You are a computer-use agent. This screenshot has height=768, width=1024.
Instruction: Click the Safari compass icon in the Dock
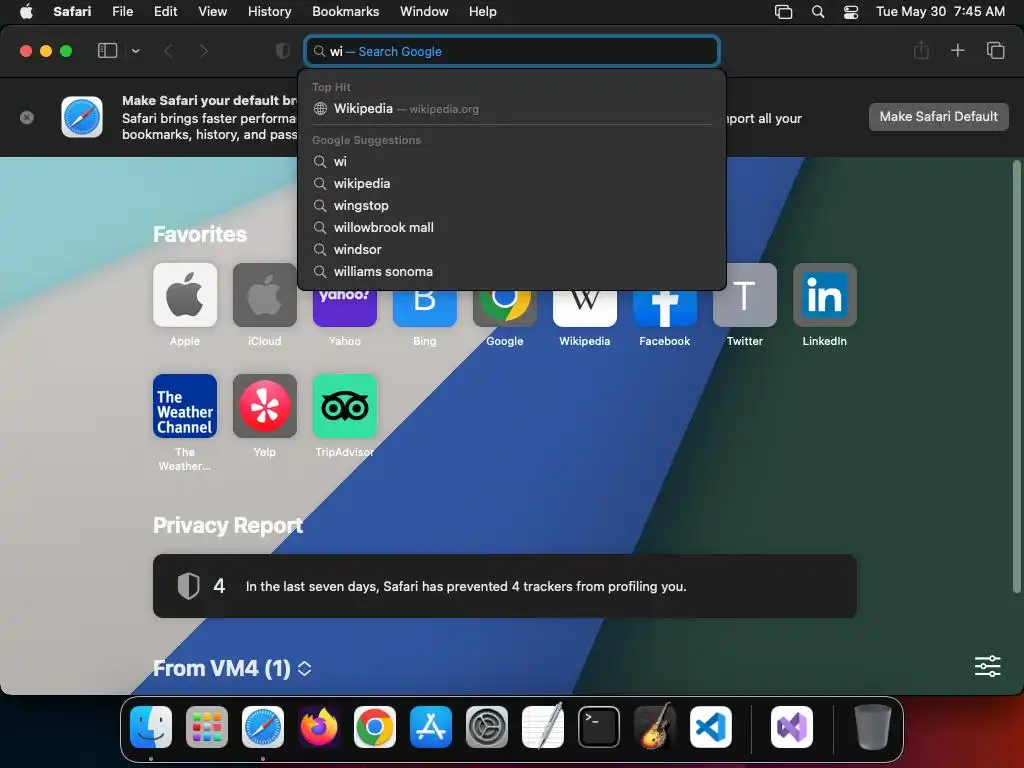(x=263, y=727)
